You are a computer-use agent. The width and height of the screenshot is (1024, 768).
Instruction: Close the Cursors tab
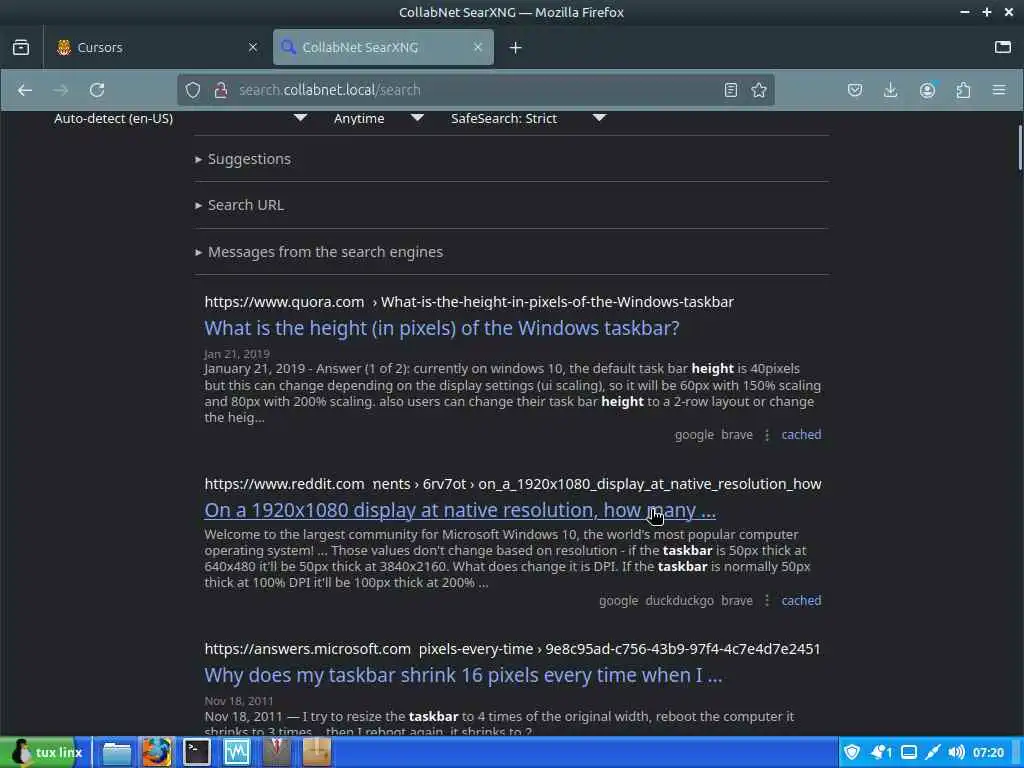point(253,48)
